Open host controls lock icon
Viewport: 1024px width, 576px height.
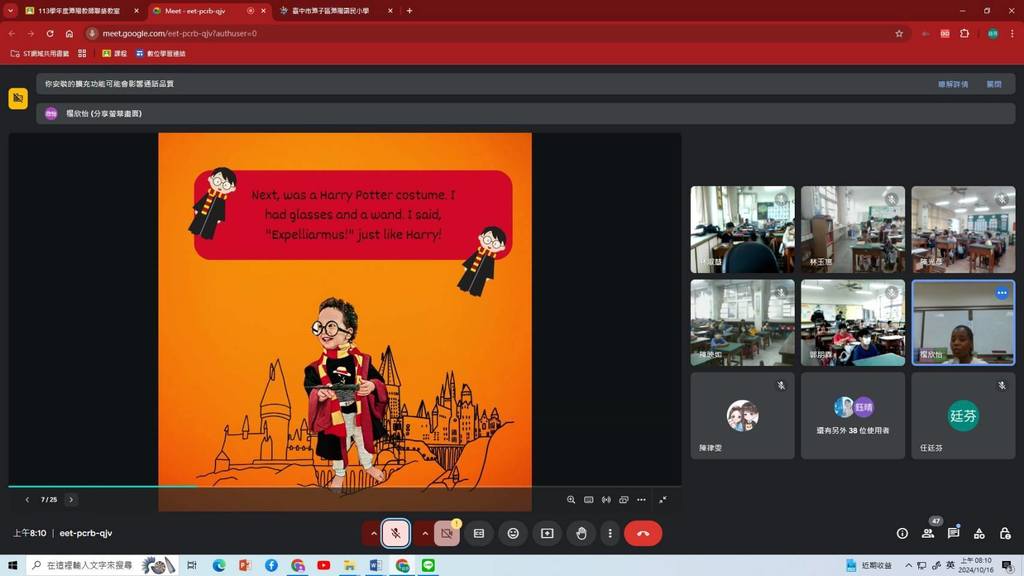(1005, 533)
